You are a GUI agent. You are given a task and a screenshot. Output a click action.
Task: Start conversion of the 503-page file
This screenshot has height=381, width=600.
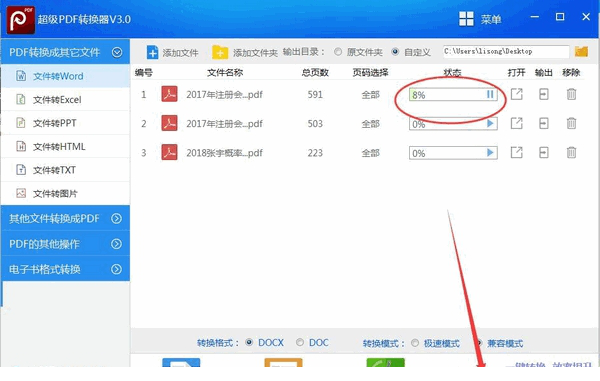[x=490, y=124]
